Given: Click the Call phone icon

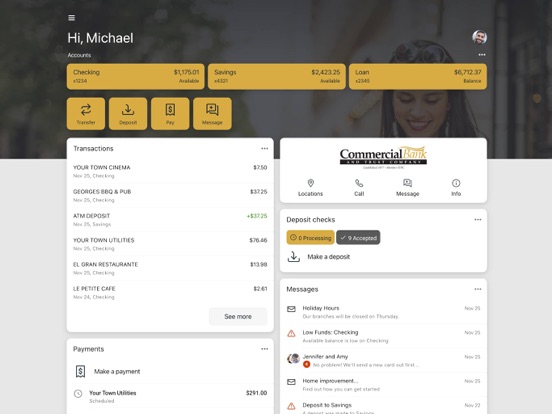Looking at the screenshot, I should click(359, 183).
